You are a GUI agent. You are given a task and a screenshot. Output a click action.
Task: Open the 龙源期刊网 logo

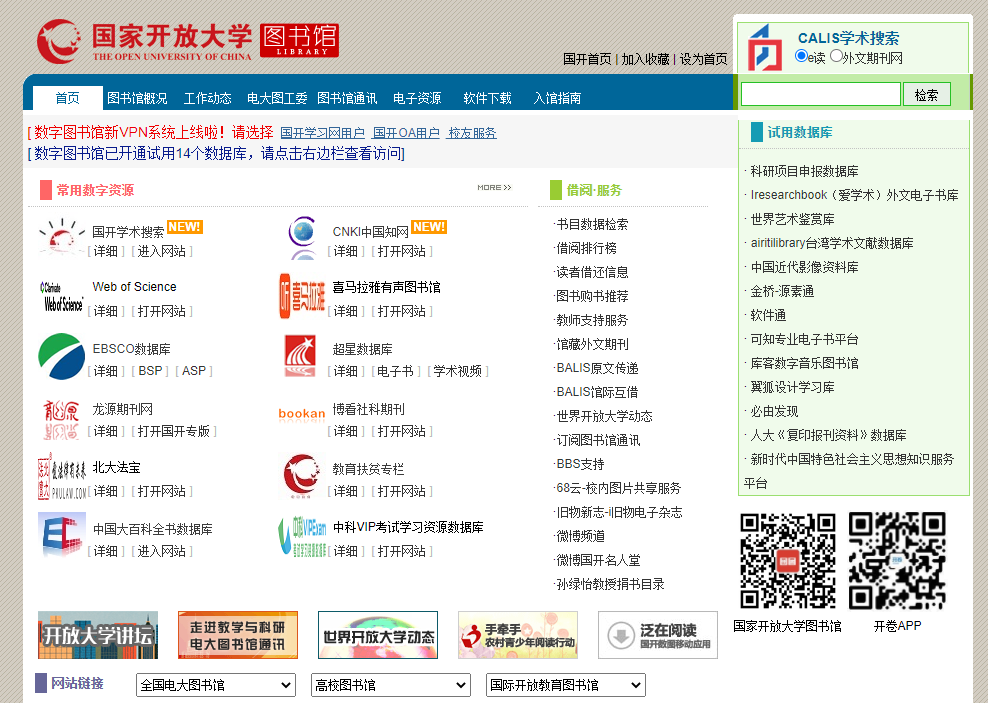tap(61, 420)
